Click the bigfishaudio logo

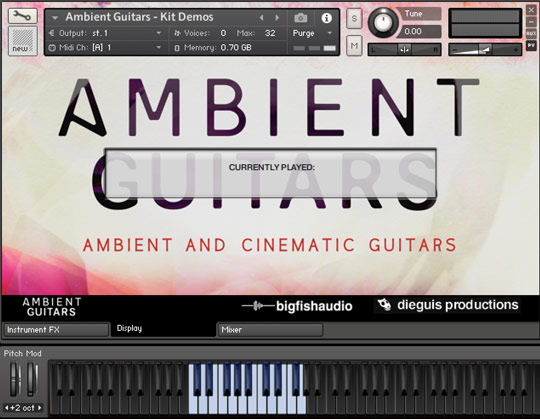[x=297, y=306]
